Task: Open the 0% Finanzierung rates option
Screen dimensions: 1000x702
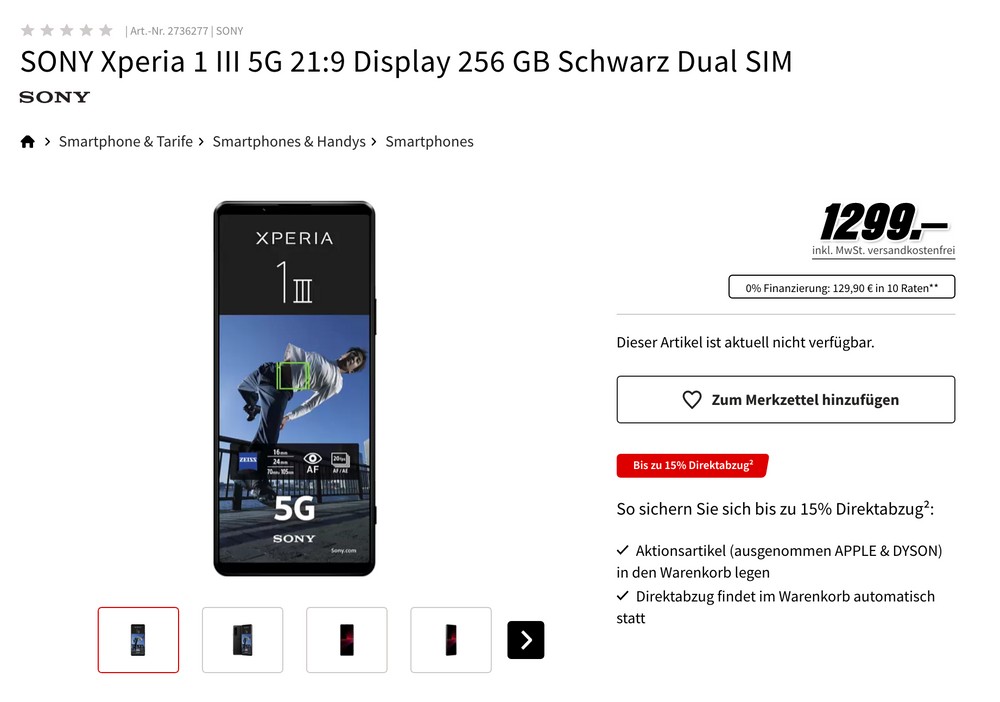Action: coord(842,287)
